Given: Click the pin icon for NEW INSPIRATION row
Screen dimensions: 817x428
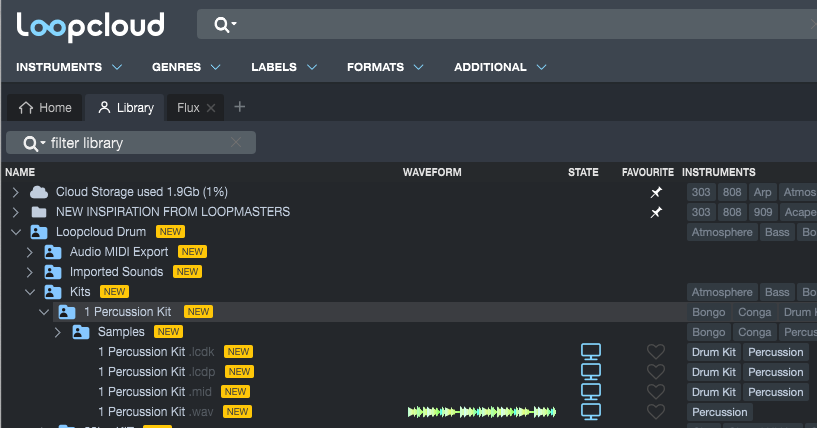Looking at the screenshot, I should pyautogui.click(x=656, y=212).
